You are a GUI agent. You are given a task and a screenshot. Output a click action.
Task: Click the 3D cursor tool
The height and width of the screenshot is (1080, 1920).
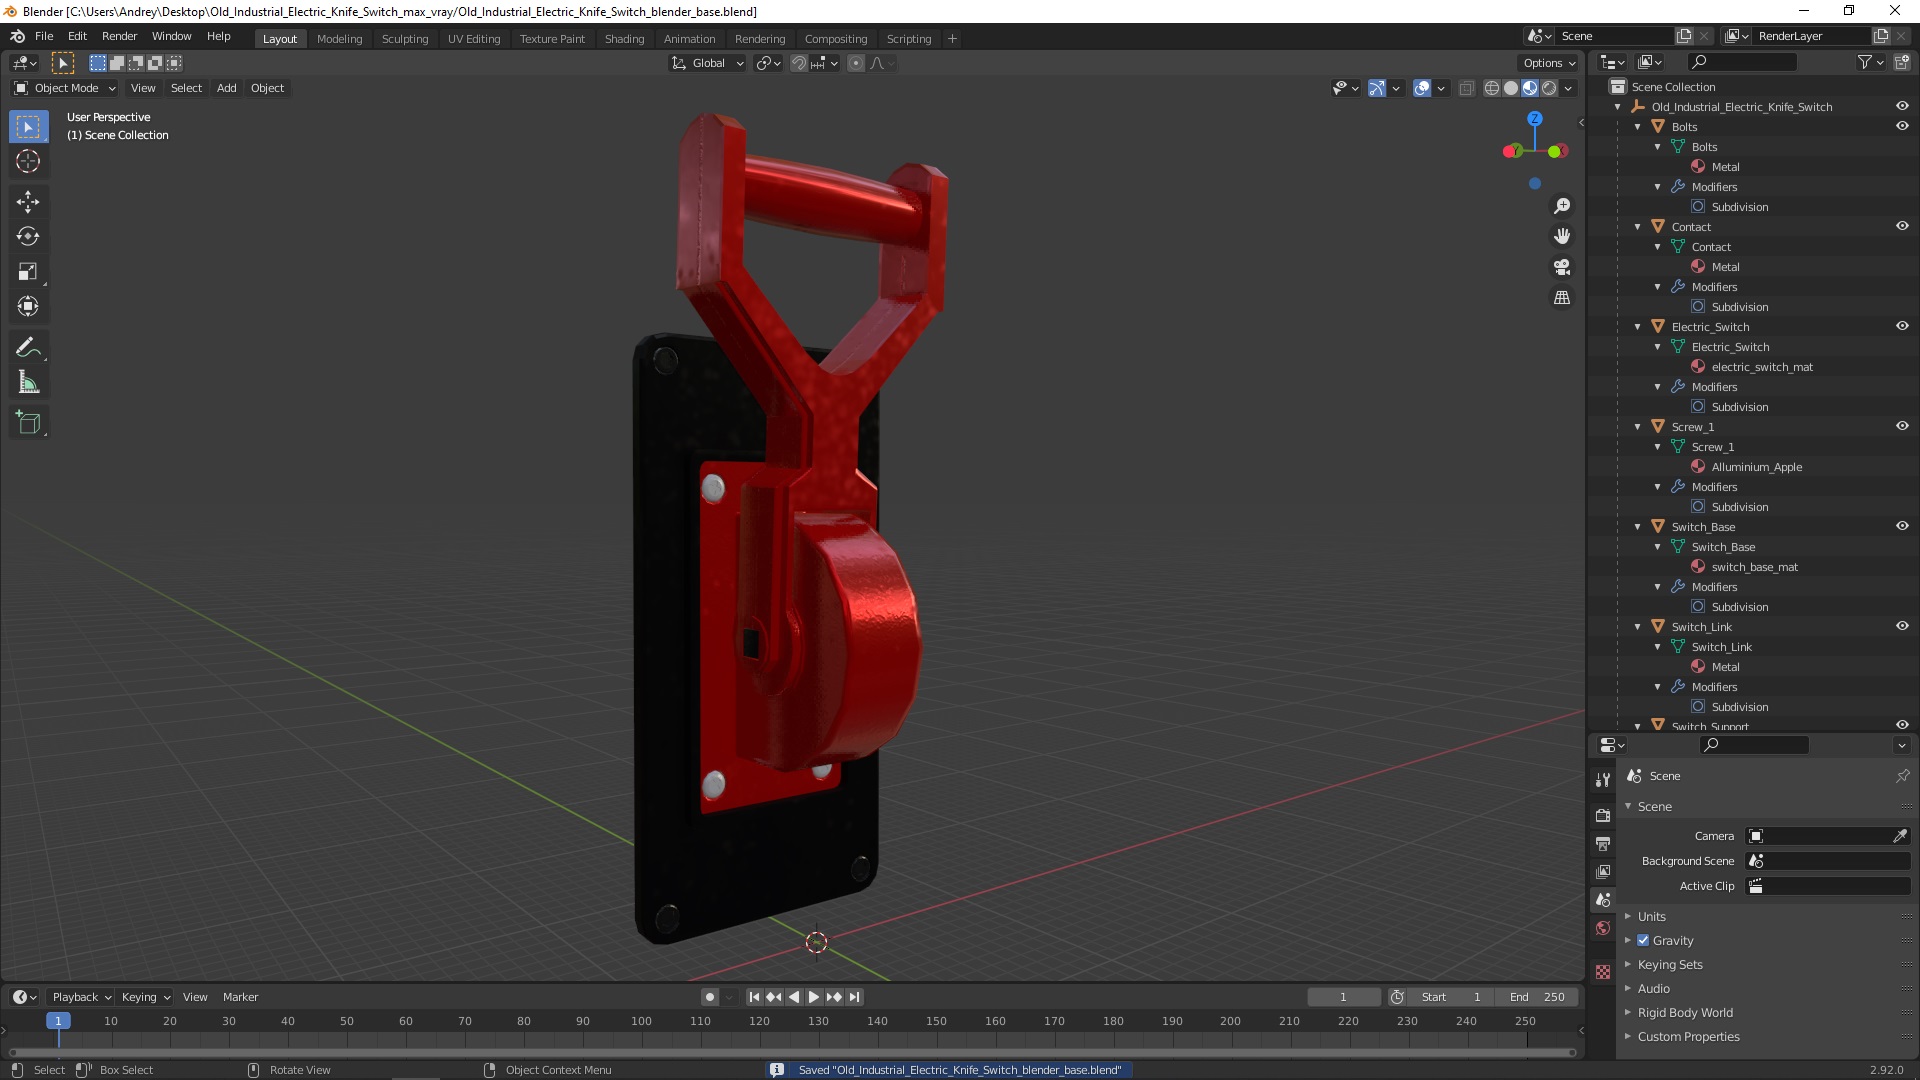click(28, 161)
